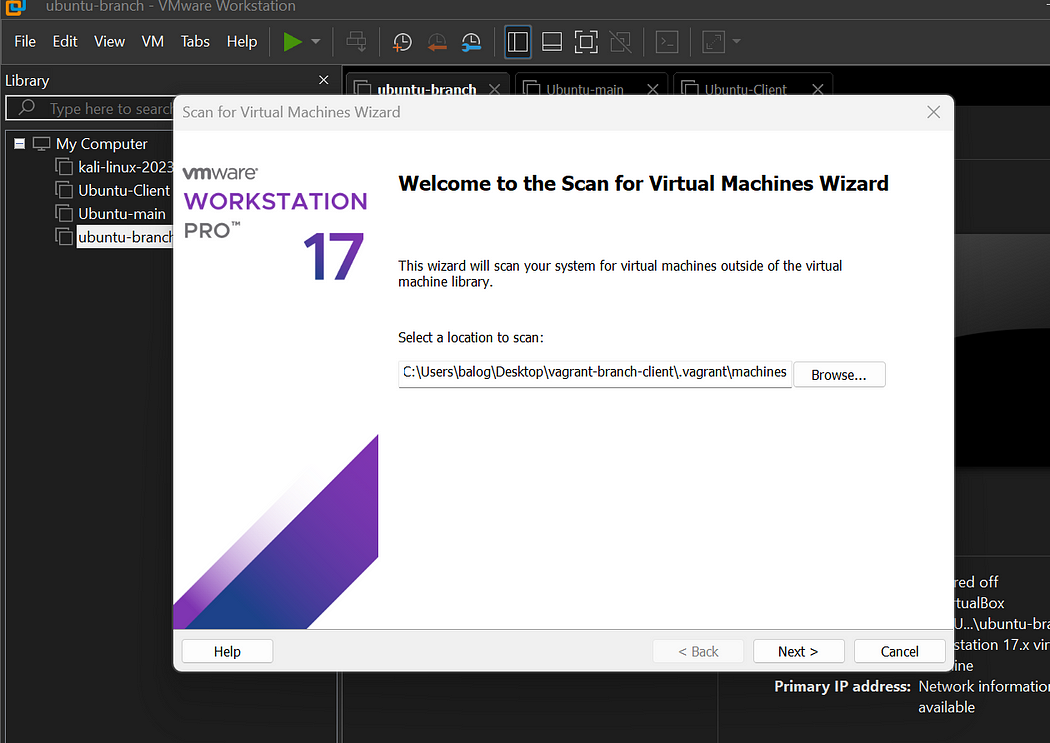Select My Computer in the library tree
Screen dimensions: 1050x743
(x=101, y=144)
